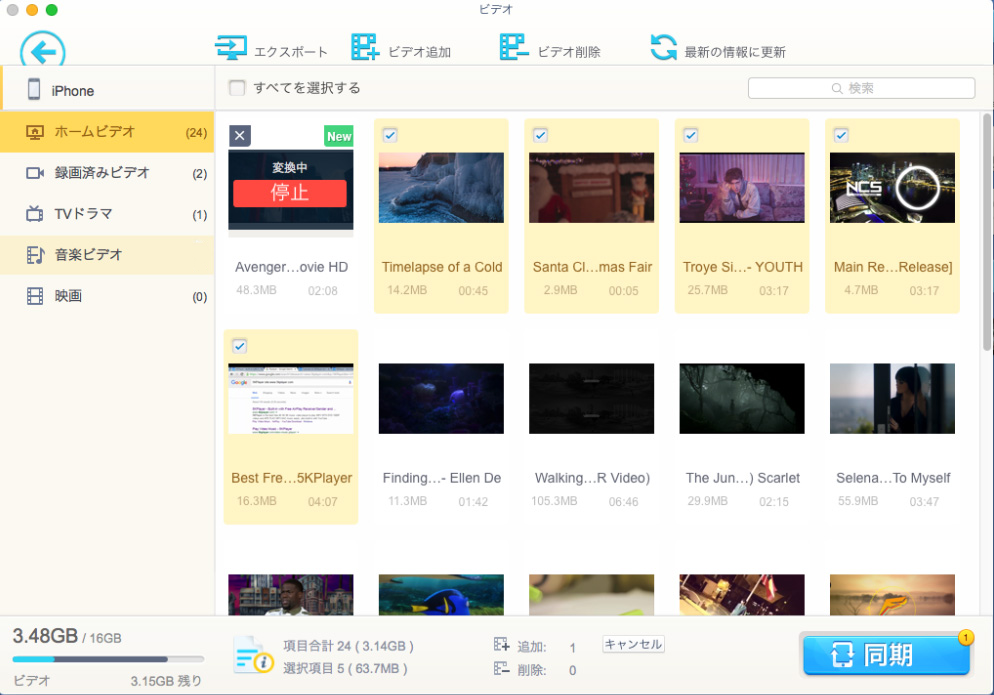Select the Best Fre...5KPlayer thumbnail

click(291, 399)
